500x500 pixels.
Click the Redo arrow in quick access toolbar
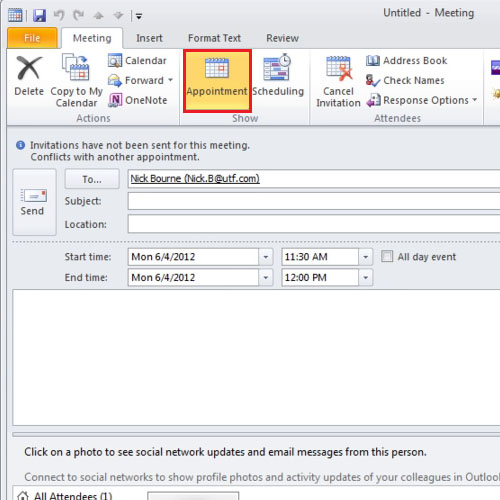click(x=79, y=15)
